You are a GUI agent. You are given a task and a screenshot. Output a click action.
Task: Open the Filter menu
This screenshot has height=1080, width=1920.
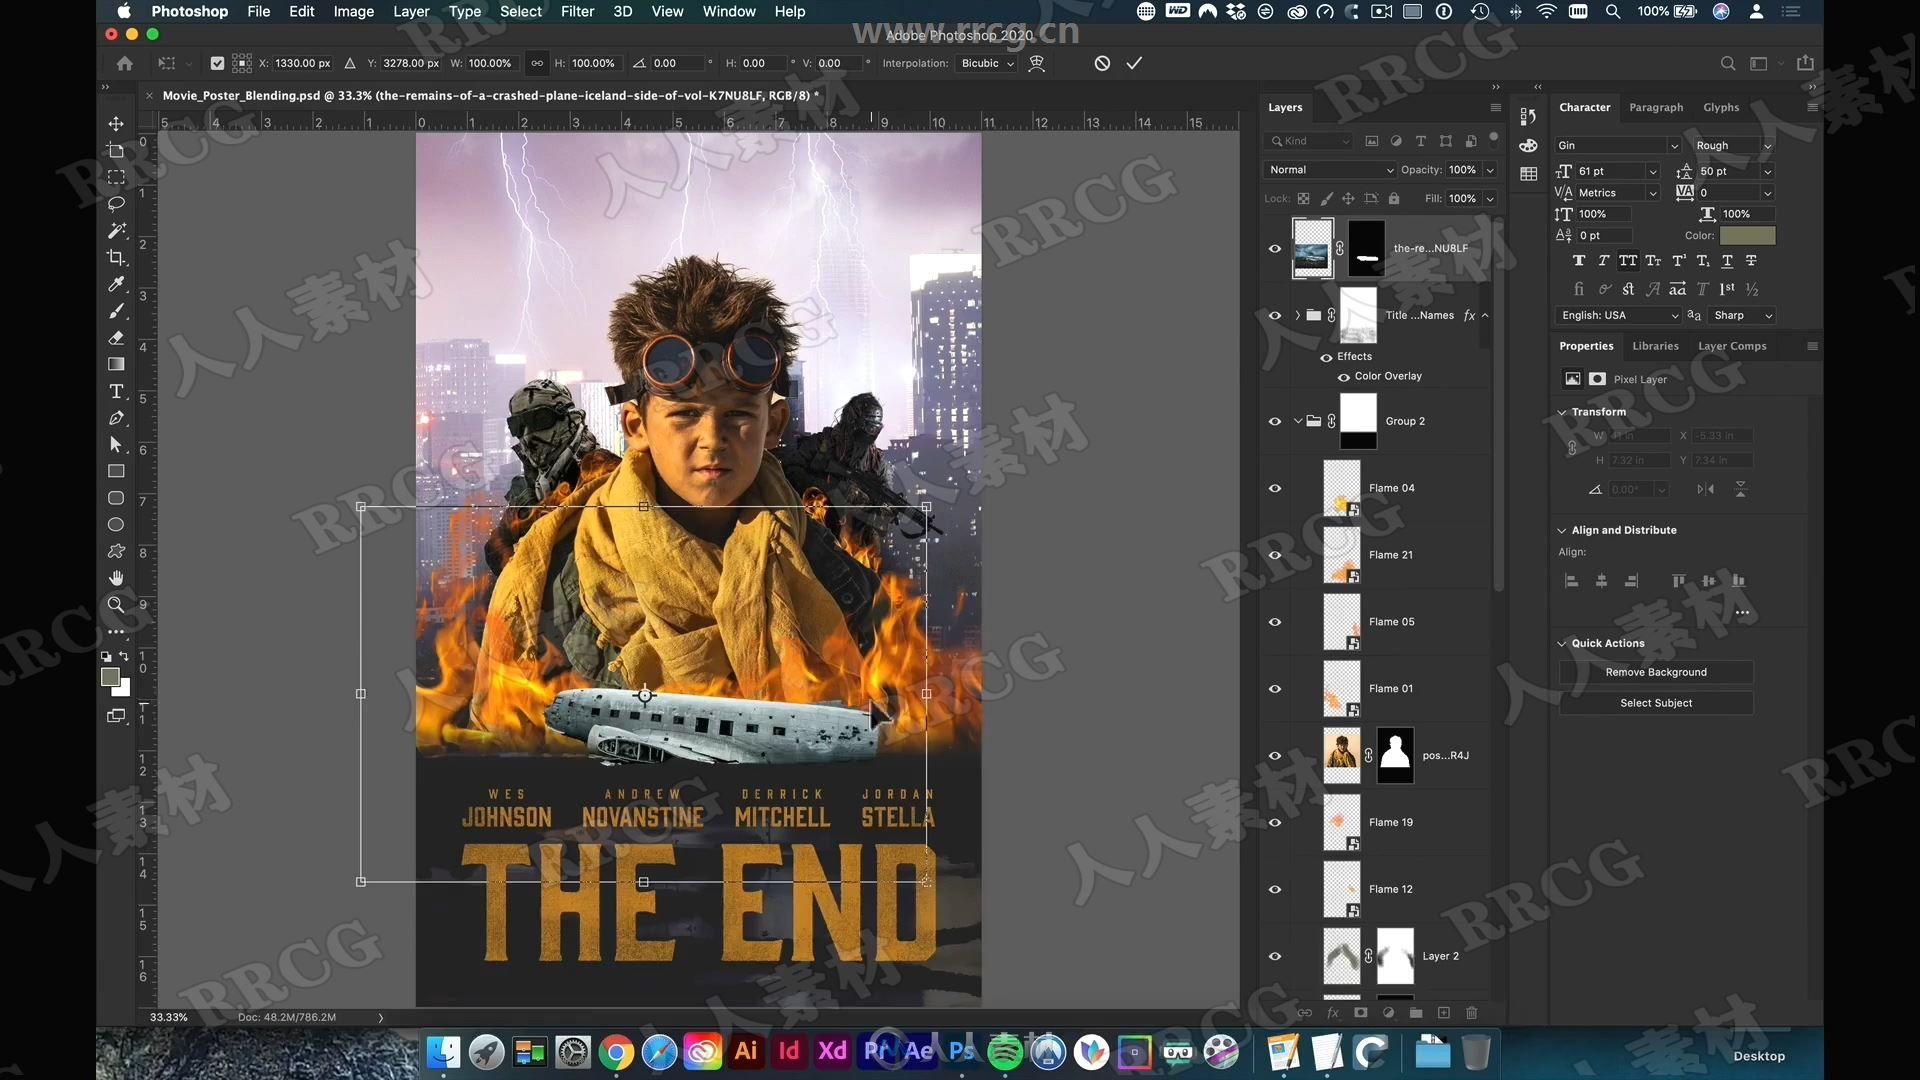coord(578,11)
